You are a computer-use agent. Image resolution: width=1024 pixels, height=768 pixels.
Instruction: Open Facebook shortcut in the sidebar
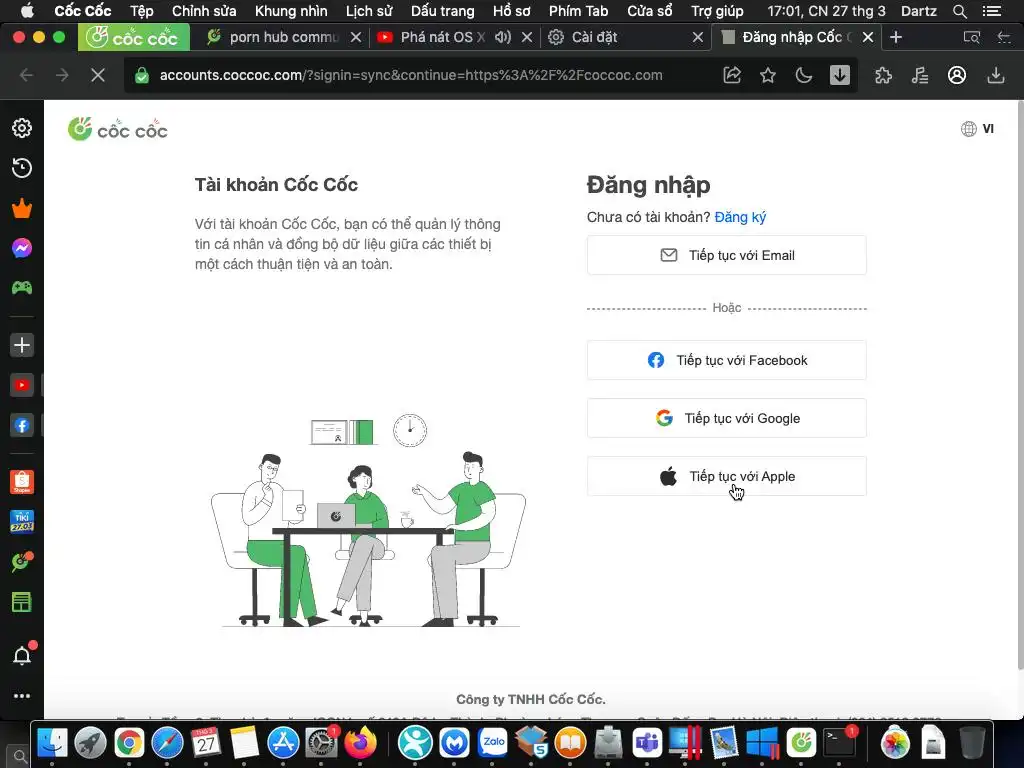pyautogui.click(x=22, y=426)
